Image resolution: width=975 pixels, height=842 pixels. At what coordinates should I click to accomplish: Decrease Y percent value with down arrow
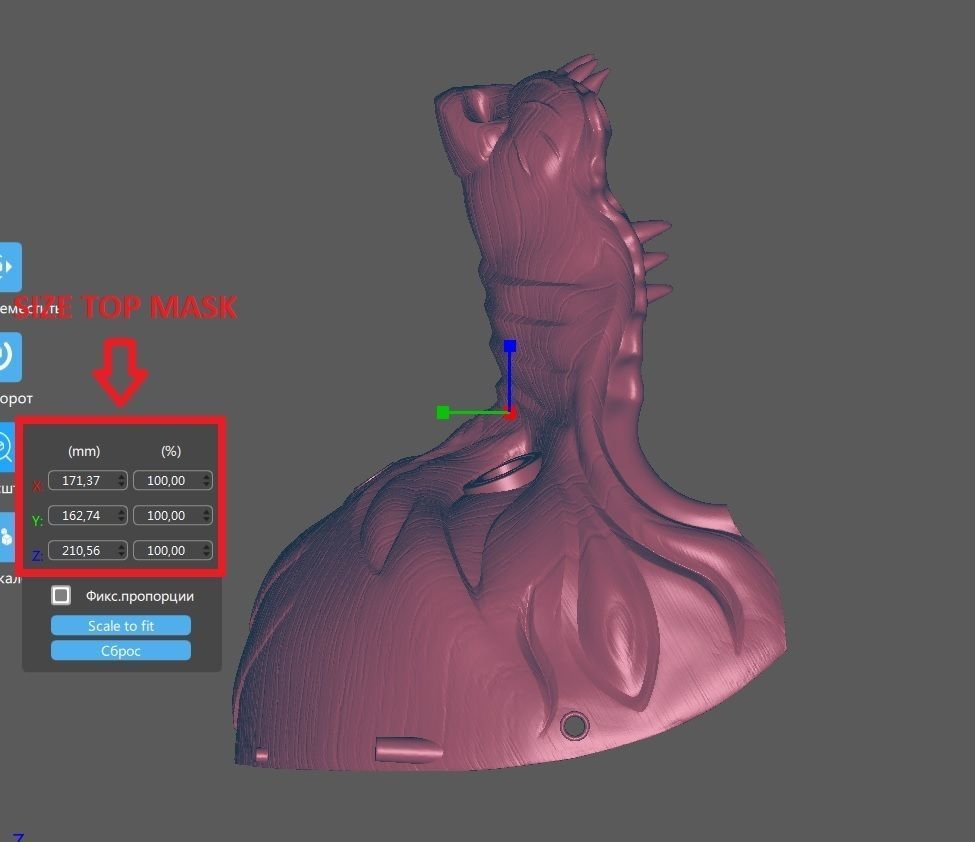coord(206,519)
